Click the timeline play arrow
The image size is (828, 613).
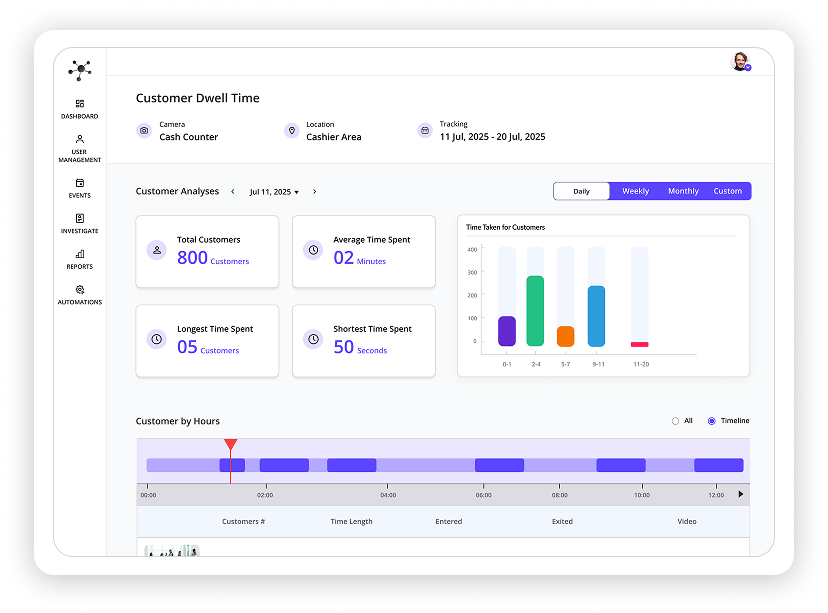click(x=740, y=494)
